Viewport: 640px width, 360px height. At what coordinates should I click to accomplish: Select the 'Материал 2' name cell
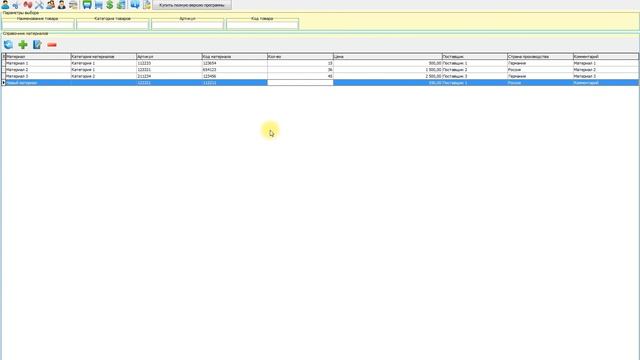pos(38,70)
